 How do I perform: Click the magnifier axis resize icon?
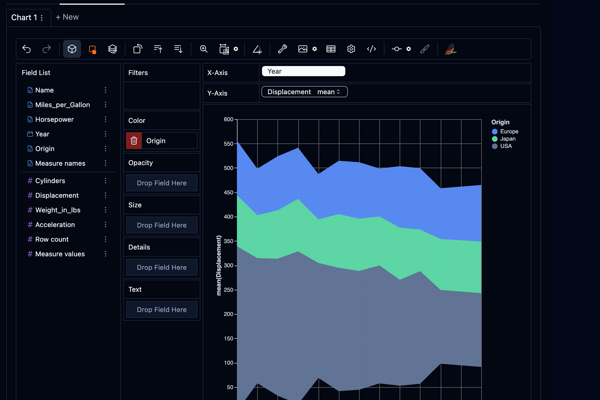click(204, 49)
